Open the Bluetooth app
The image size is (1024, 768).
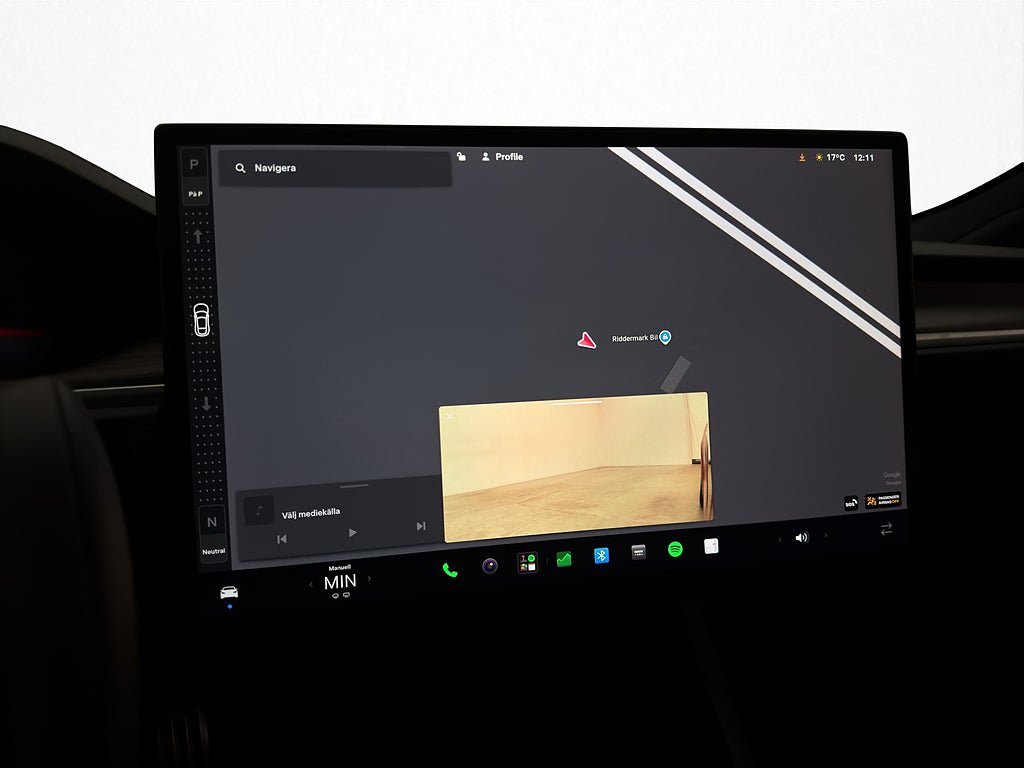[x=601, y=556]
